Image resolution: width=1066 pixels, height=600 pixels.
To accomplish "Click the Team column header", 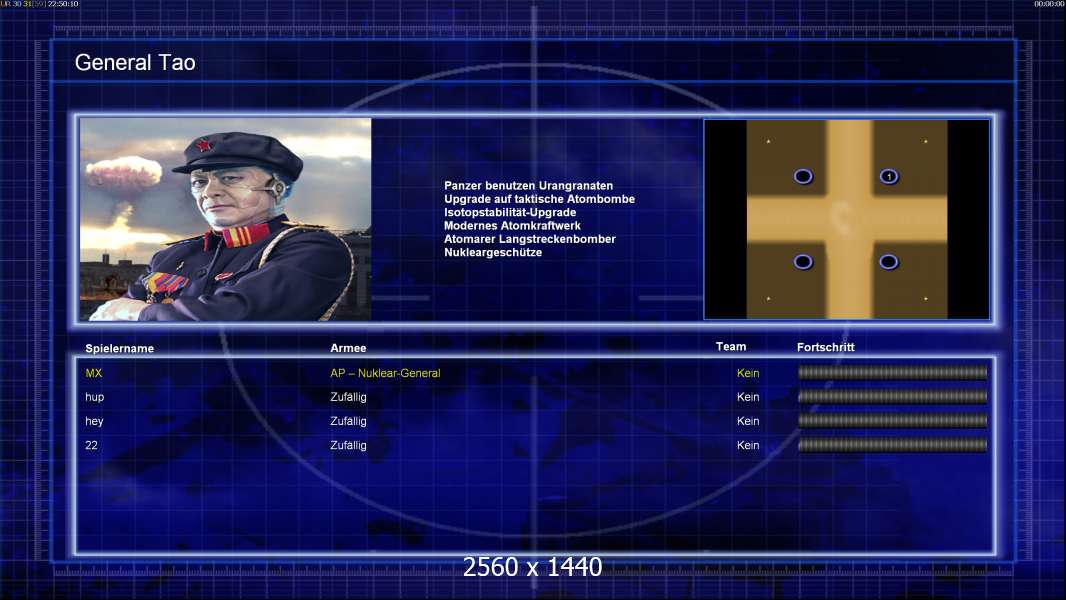I will (x=731, y=347).
